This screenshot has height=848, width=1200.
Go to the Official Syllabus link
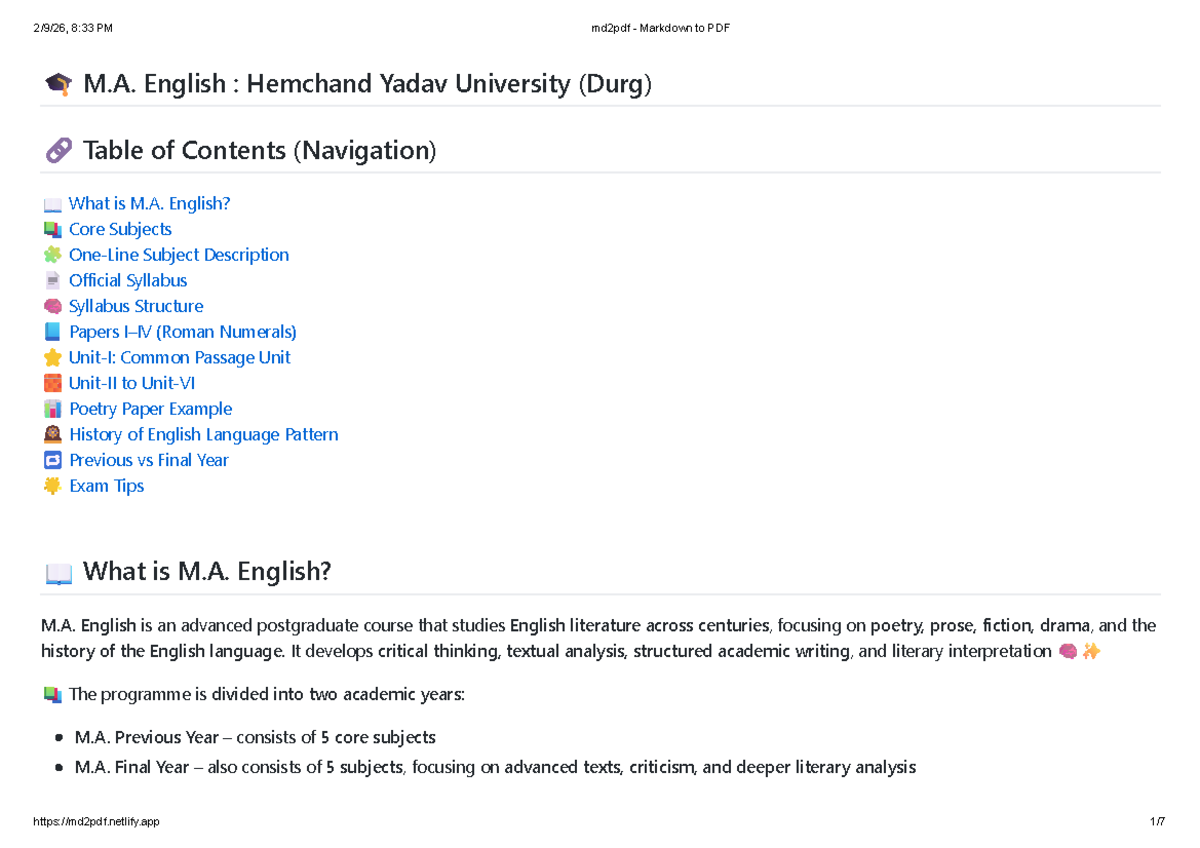click(x=128, y=281)
